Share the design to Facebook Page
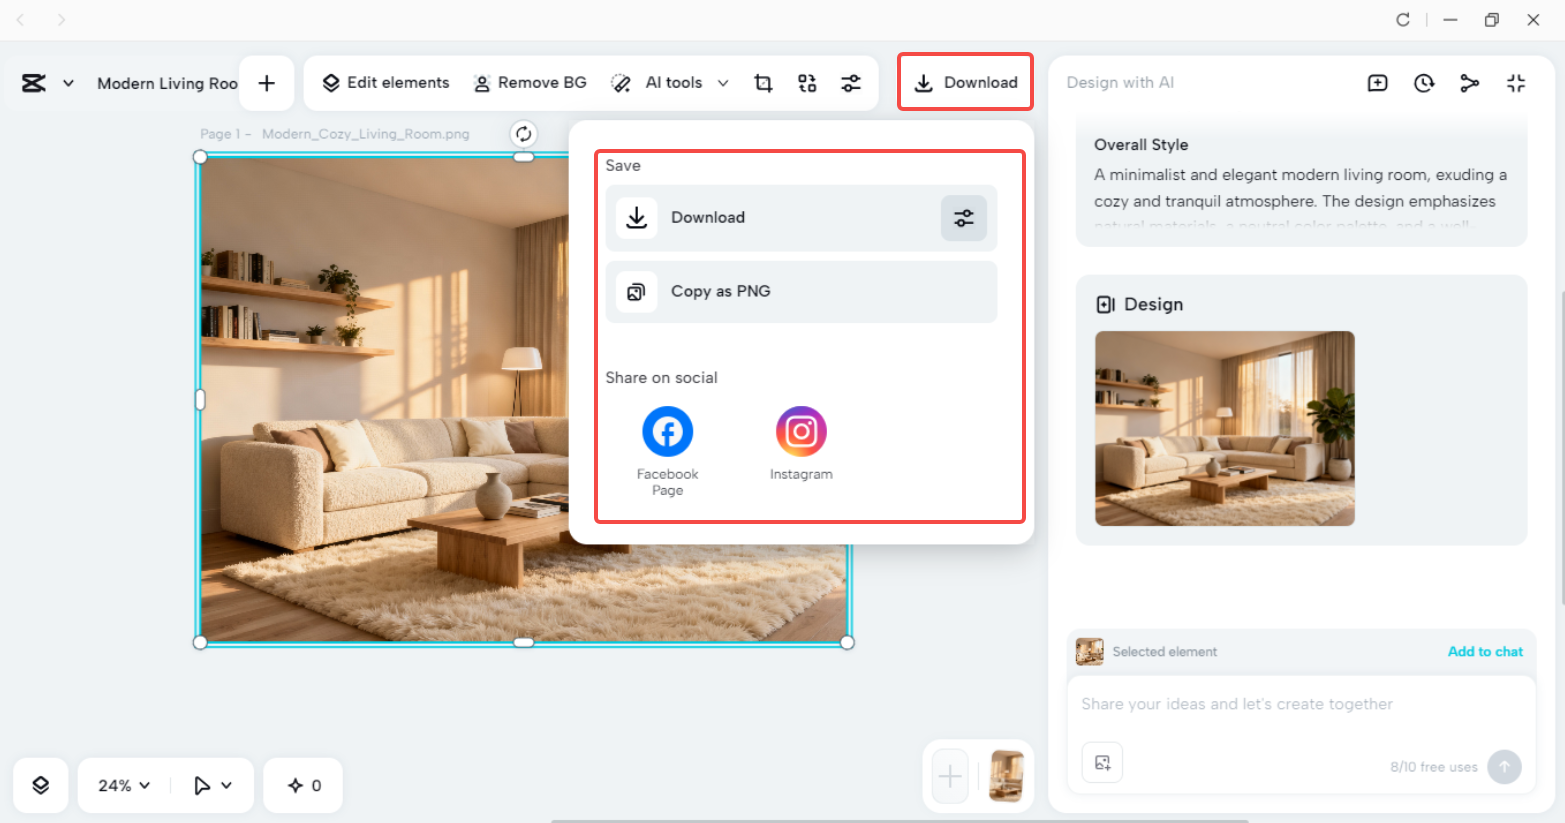Image resolution: width=1565 pixels, height=823 pixels. (667, 430)
